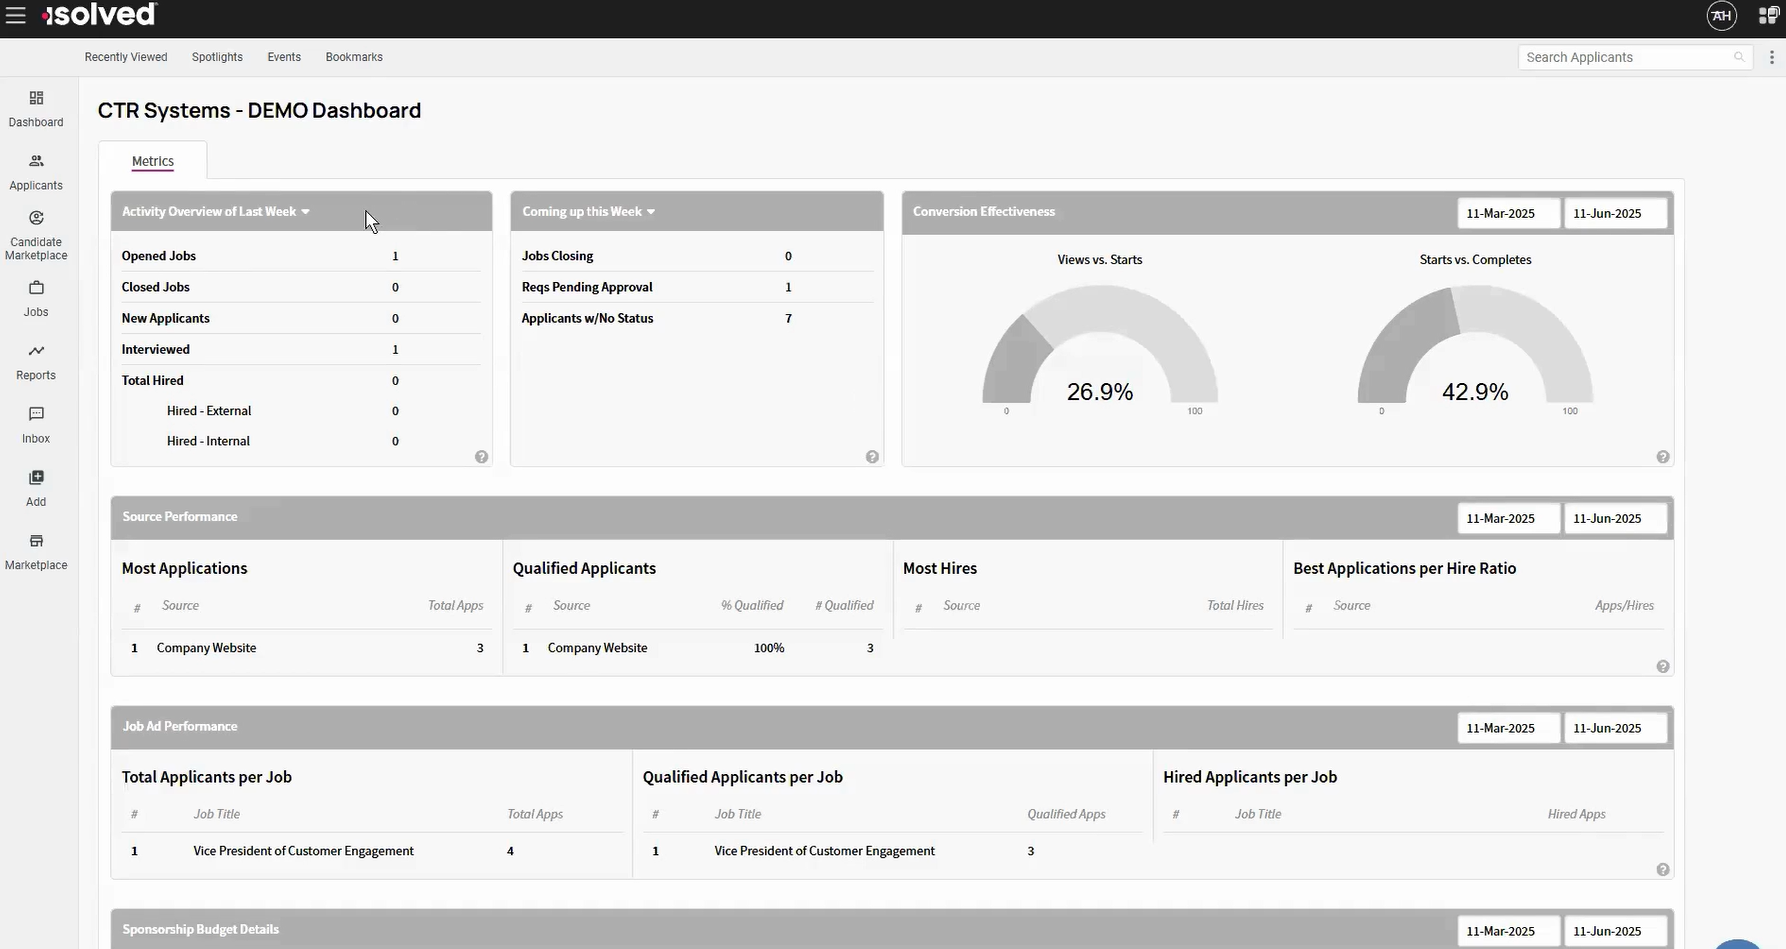Image resolution: width=1786 pixels, height=949 pixels.
Task: Open the Bookmarks menu
Action: tap(354, 57)
